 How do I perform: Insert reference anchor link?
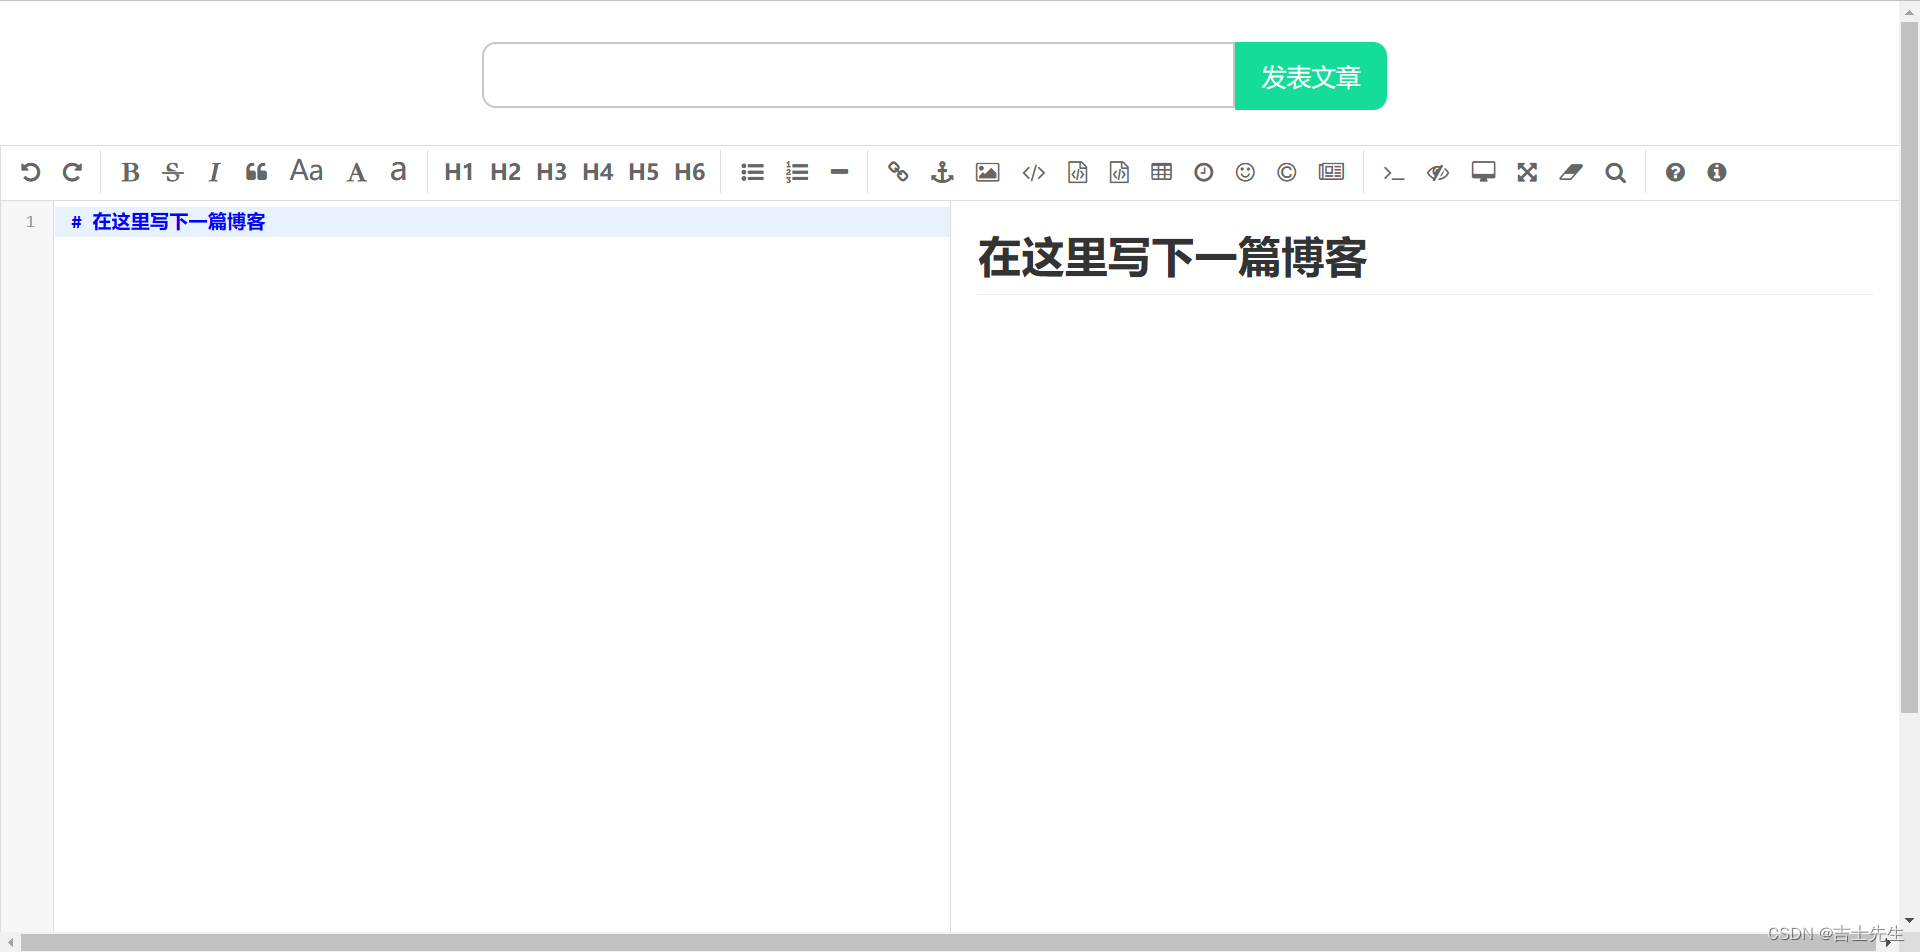point(942,172)
